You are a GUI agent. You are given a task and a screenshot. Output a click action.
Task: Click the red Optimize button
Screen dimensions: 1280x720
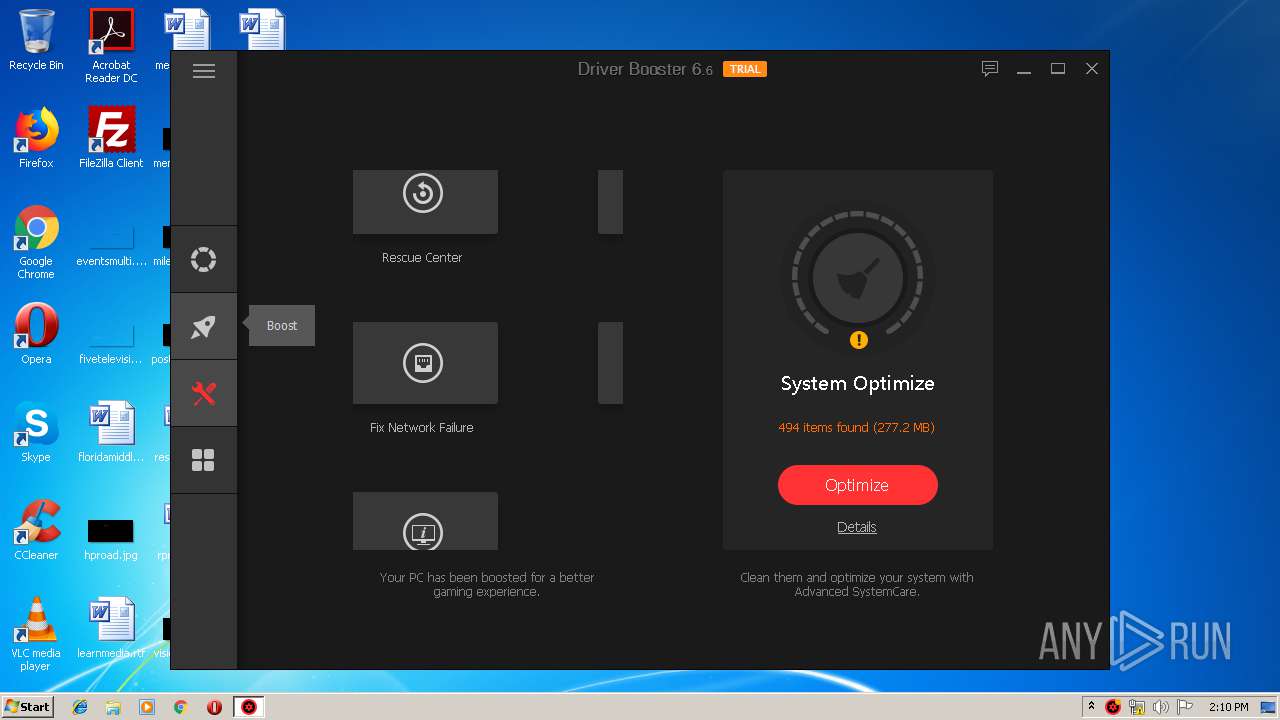858,485
